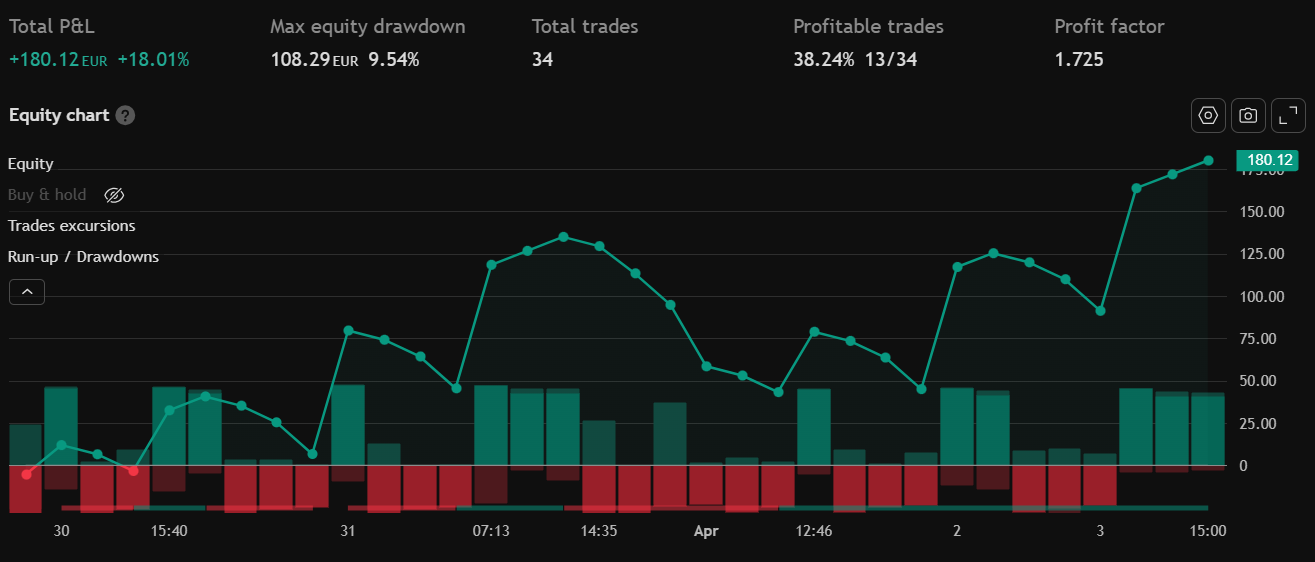The width and height of the screenshot is (1315, 562).
Task: Click the Profitable trades 13/34 figure
Action: tap(891, 60)
